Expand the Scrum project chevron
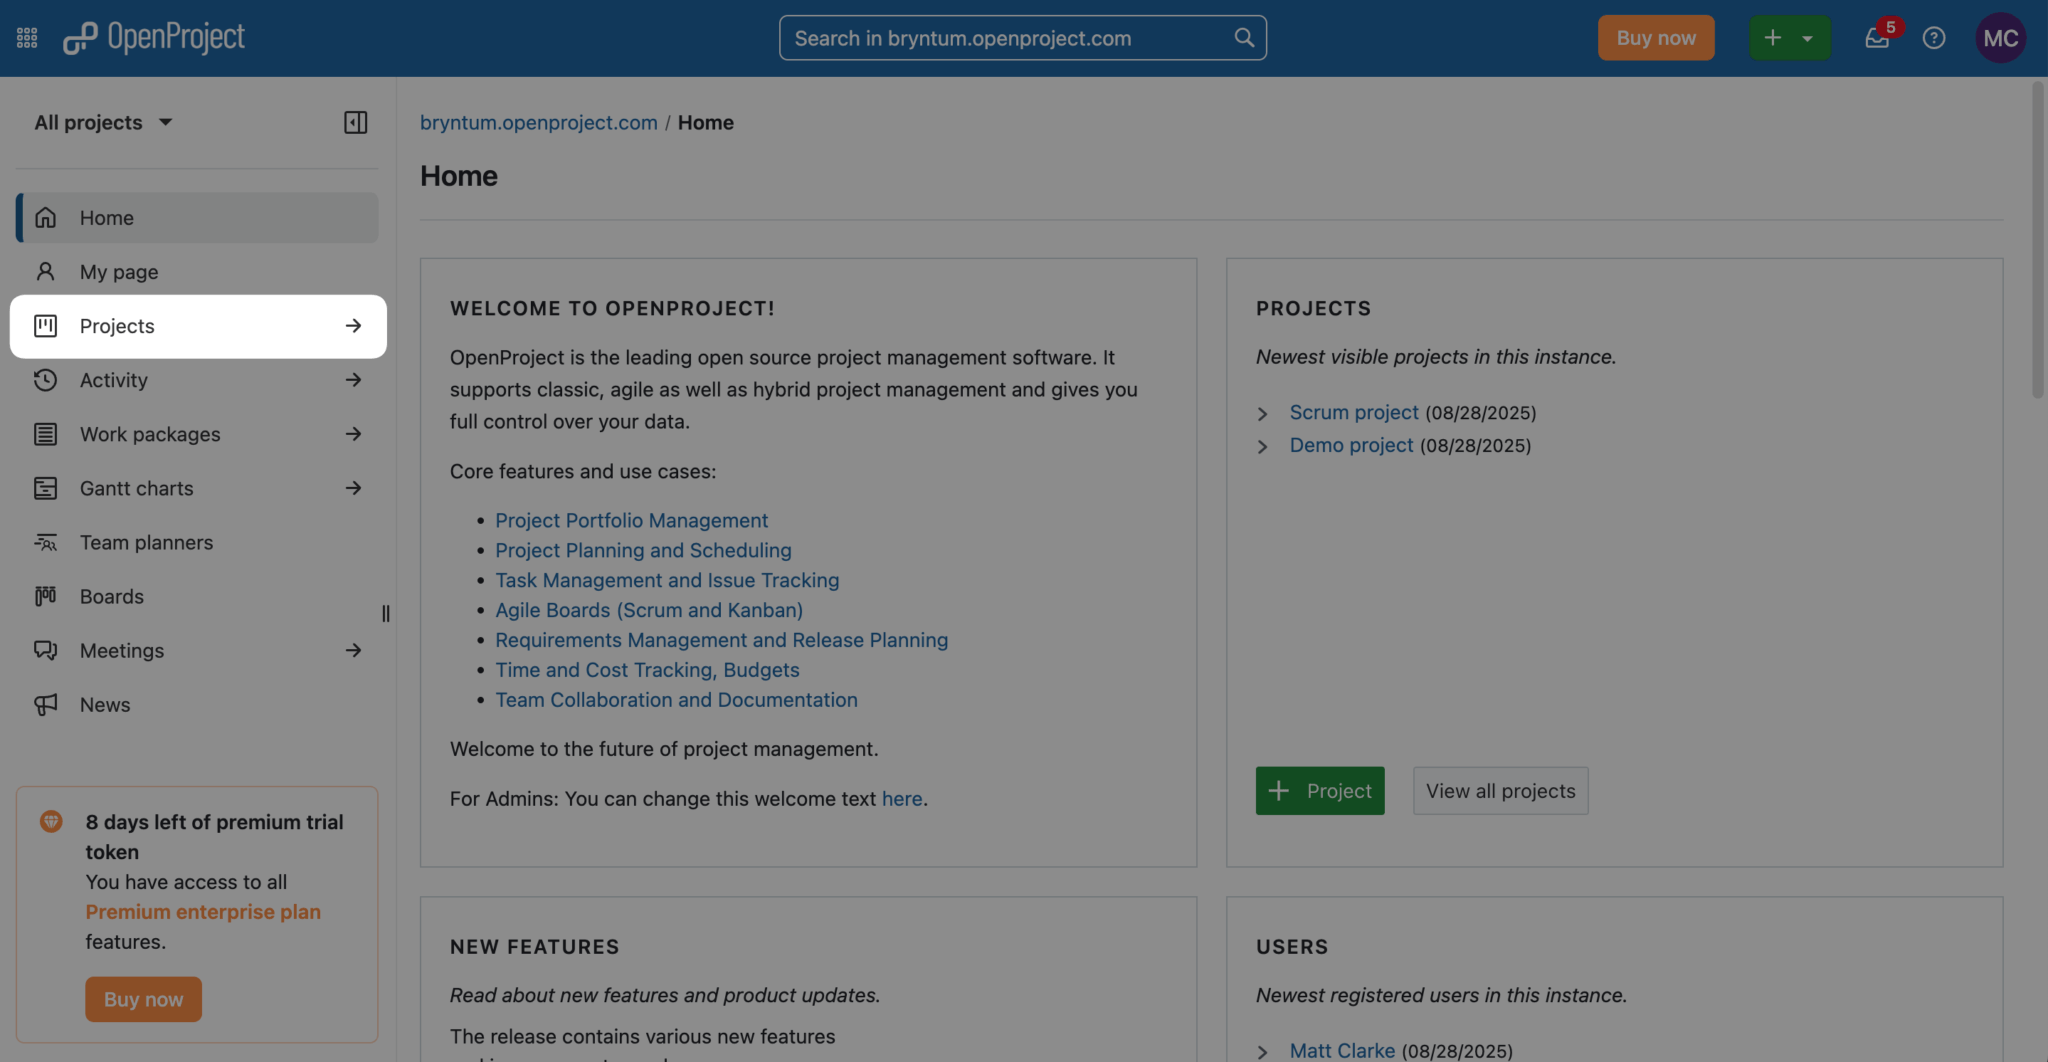This screenshot has width=2048, height=1062. point(1263,414)
